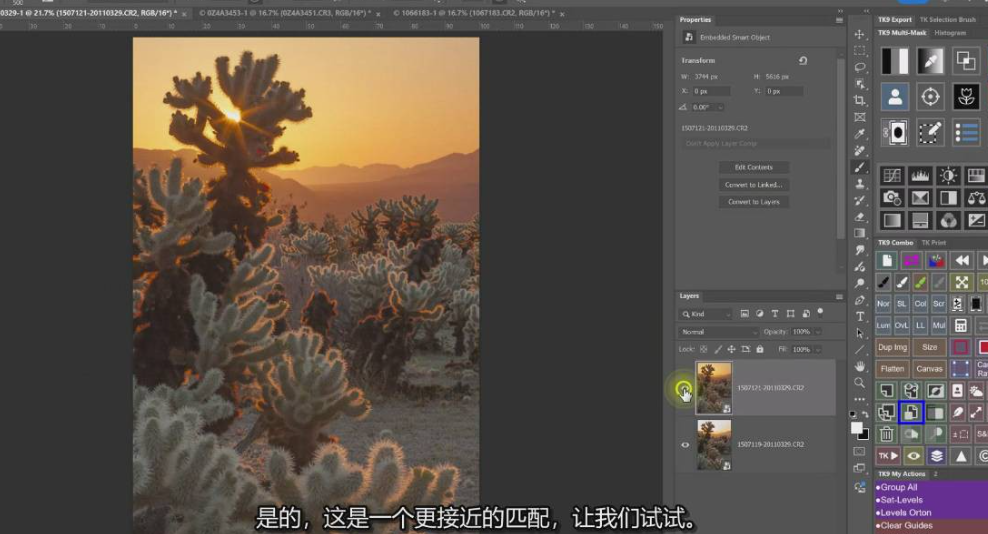Switch to the TK Print tab
Screen dimensions: 988x534
[934, 243]
